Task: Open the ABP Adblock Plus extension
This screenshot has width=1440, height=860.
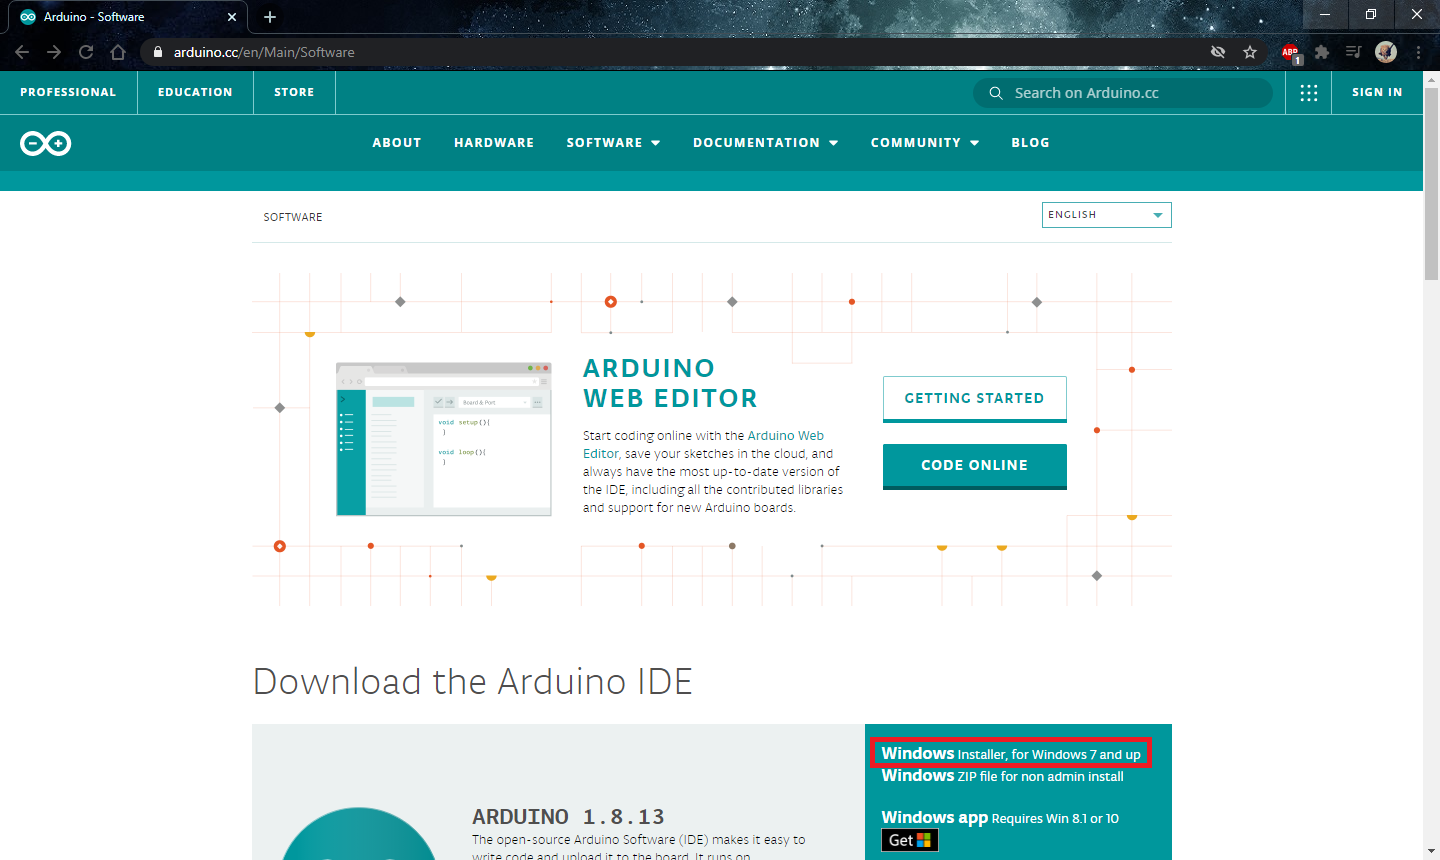Action: (1291, 53)
